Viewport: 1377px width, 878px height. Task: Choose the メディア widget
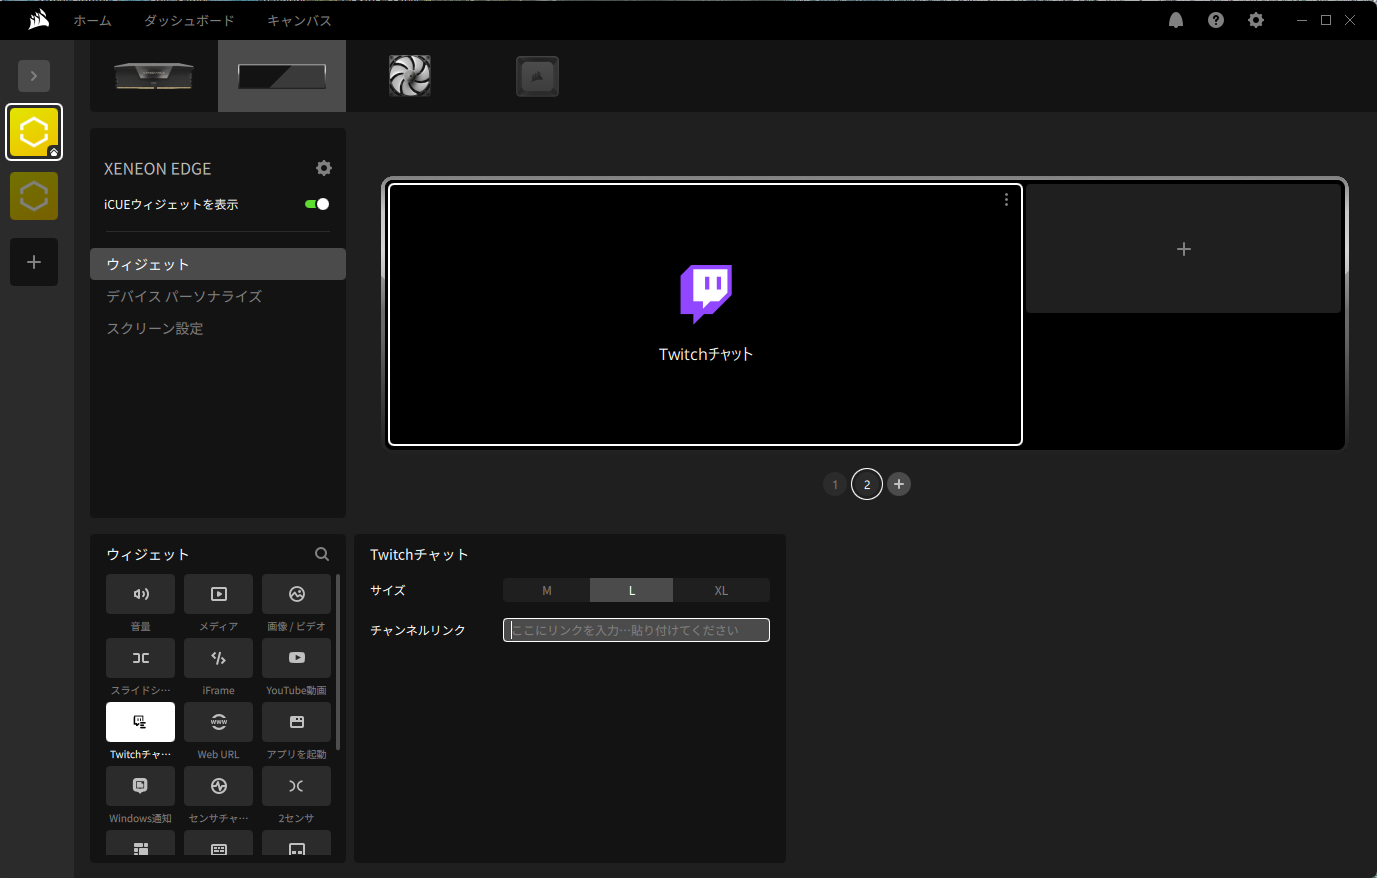pyautogui.click(x=218, y=594)
